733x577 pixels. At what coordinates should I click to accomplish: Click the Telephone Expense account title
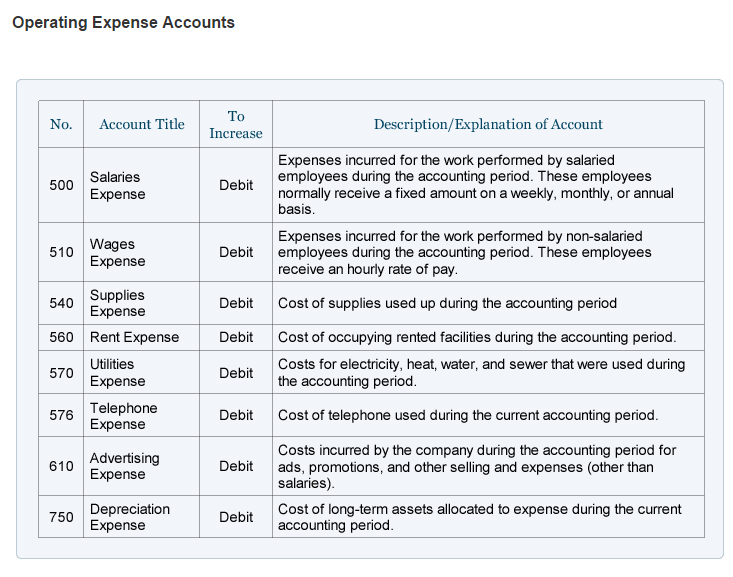[123, 415]
